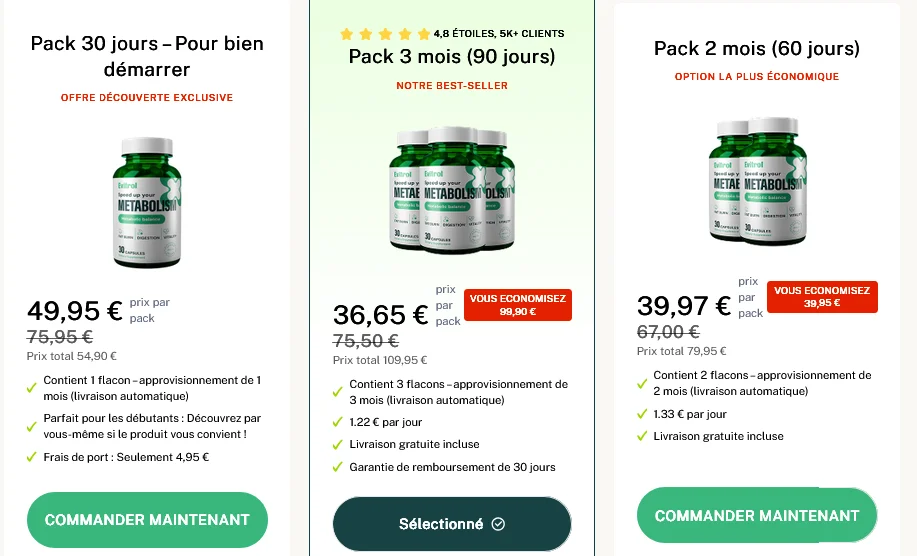Click the Sélectionné button on the 3-month pack
The image size is (917, 556).
452,524
